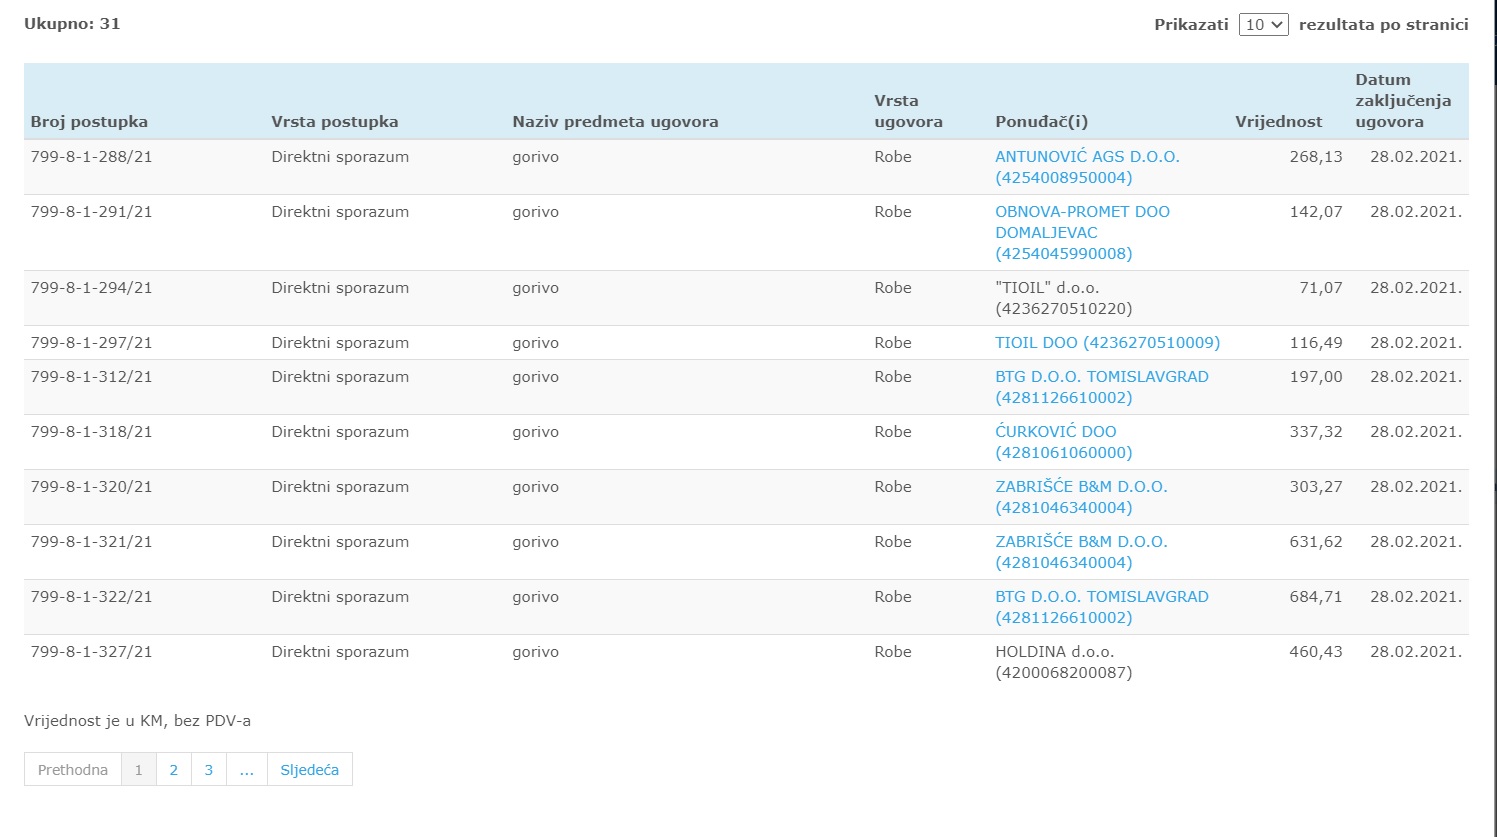This screenshot has width=1497, height=837.
Task: Click Robe in row 799-8-1-297/21
Action: pos(893,342)
